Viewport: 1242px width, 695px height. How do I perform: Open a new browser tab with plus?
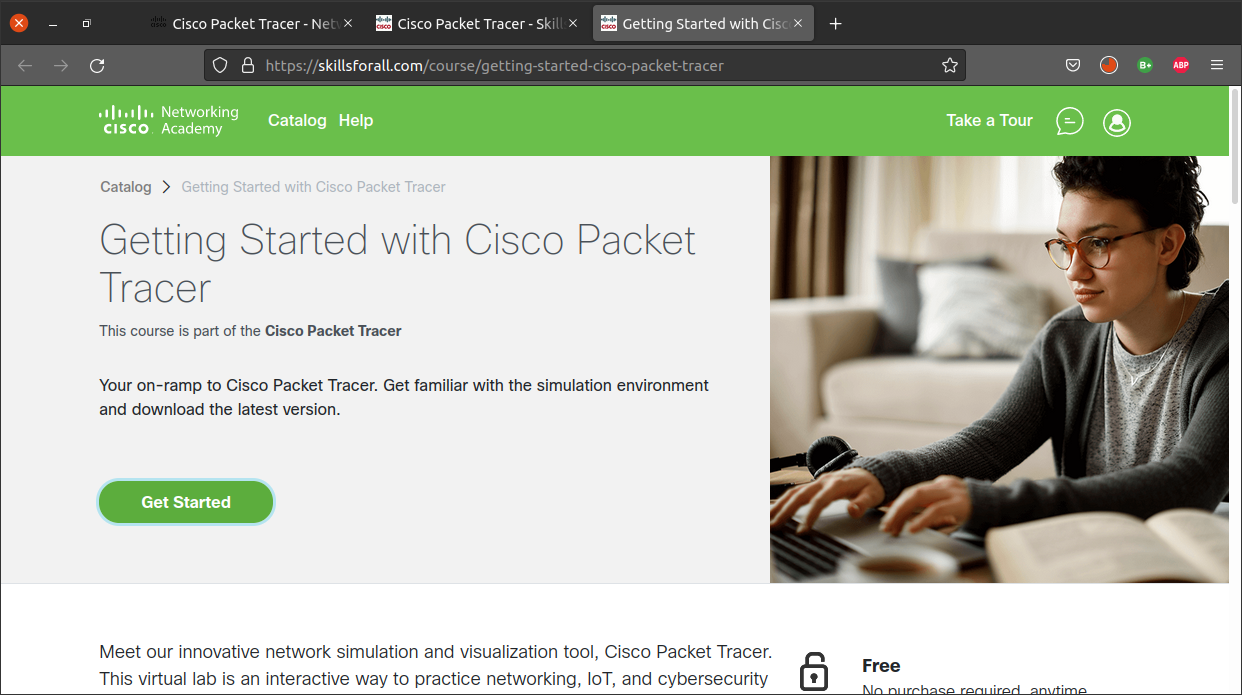pyautogui.click(x=836, y=24)
